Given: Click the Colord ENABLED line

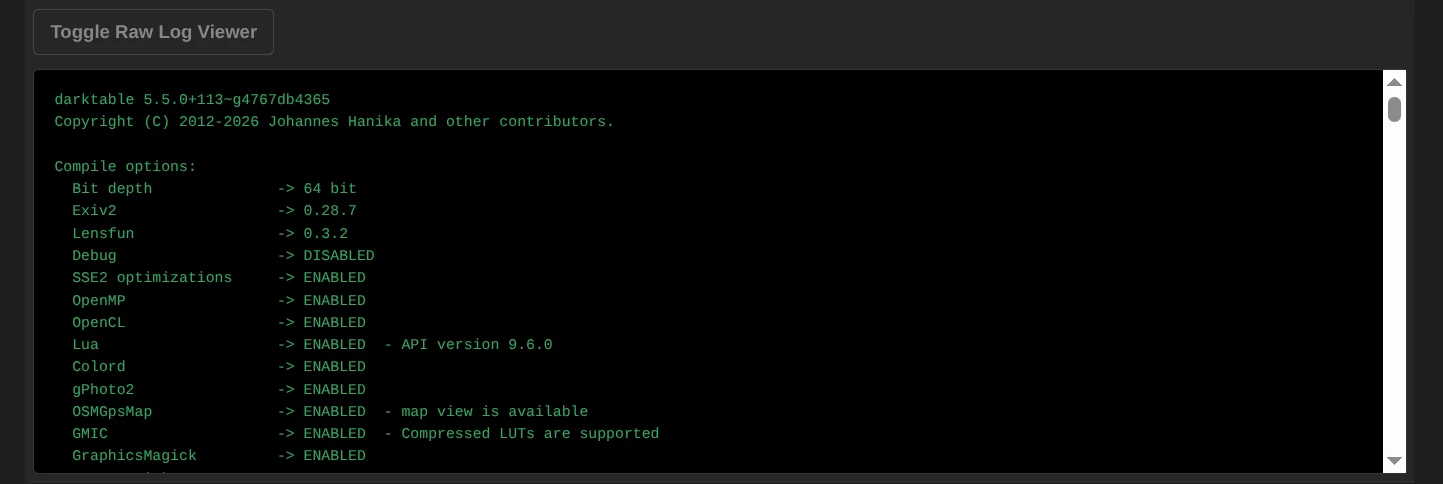Looking at the screenshot, I should click(219, 367).
